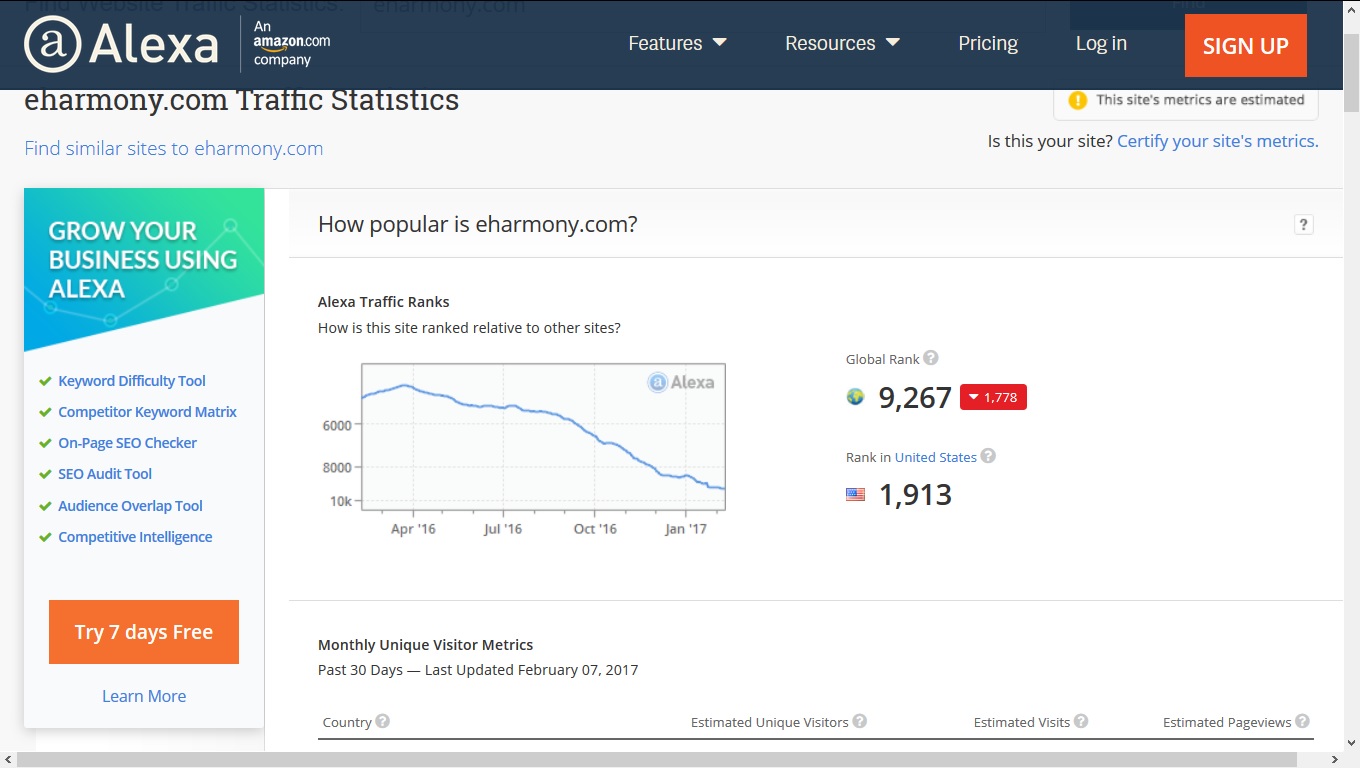The width and height of the screenshot is (1360, 768).
Task: Click Estimated Pageviews help icon
Action: pos(1302,721)
